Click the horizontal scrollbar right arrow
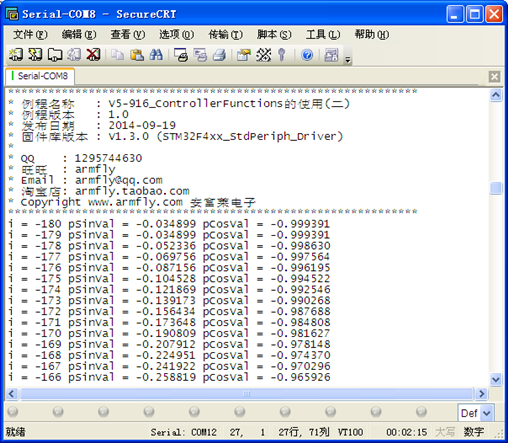The image size is (508, 443). (x=481, y=394)
